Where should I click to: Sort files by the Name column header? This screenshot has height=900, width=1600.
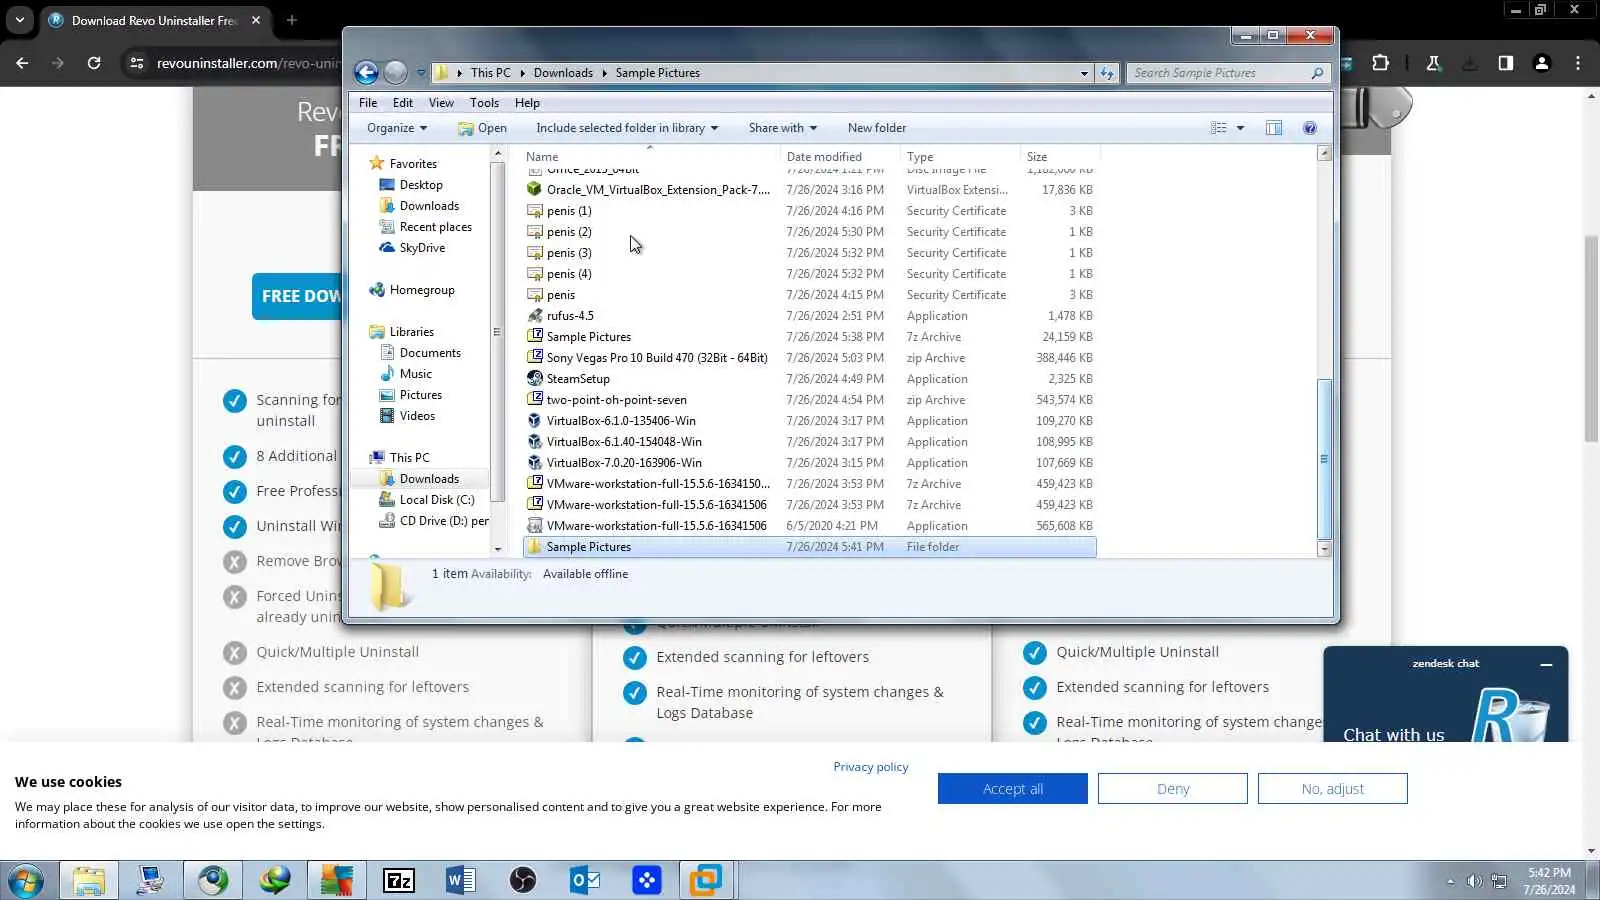click(x=649, y=157)
